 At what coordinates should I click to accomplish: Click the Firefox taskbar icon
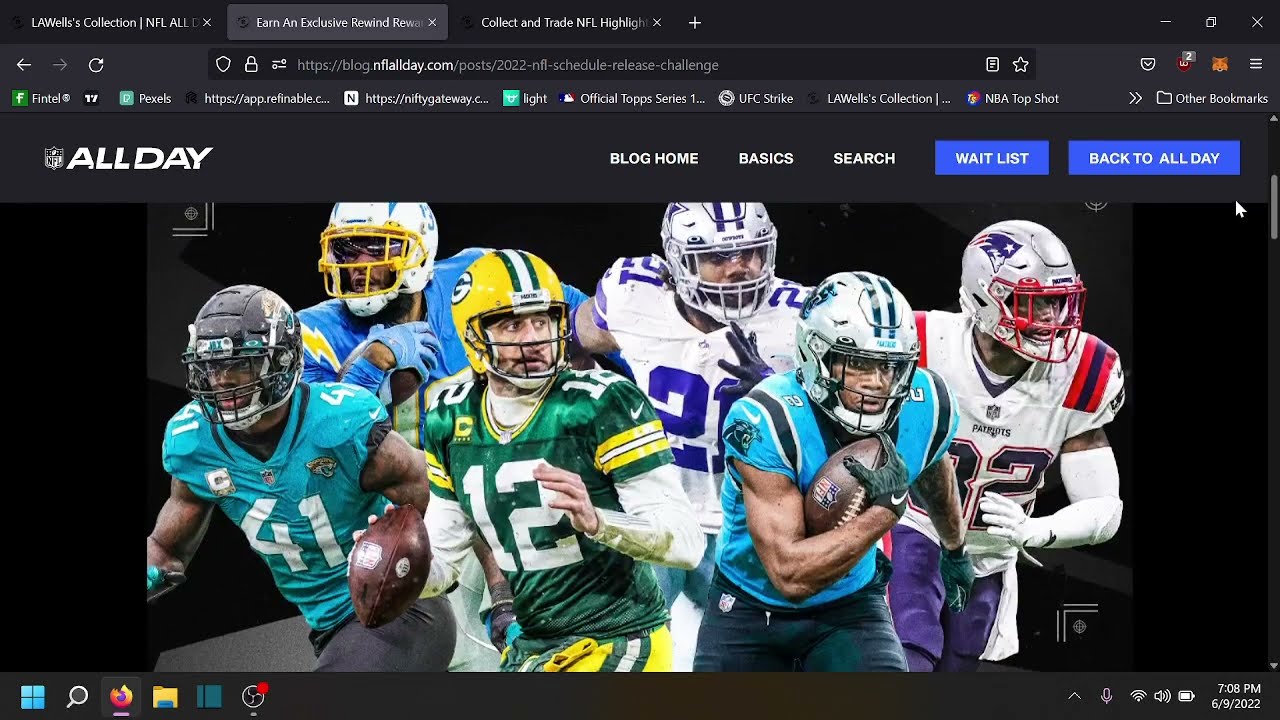click(x=121, y=696)
